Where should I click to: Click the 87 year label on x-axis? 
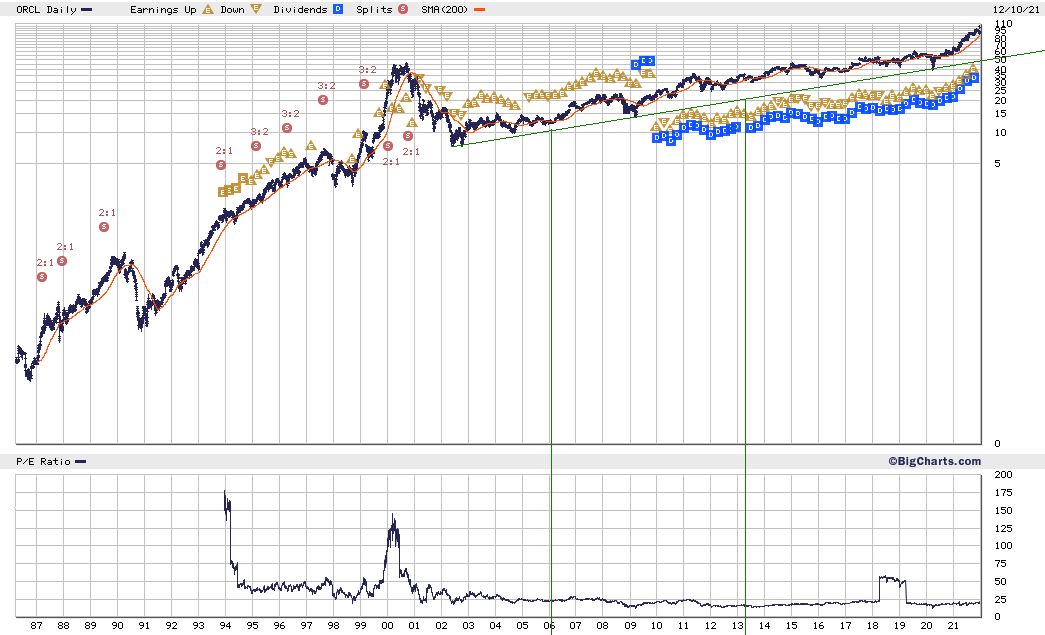[x=36, y=626]
